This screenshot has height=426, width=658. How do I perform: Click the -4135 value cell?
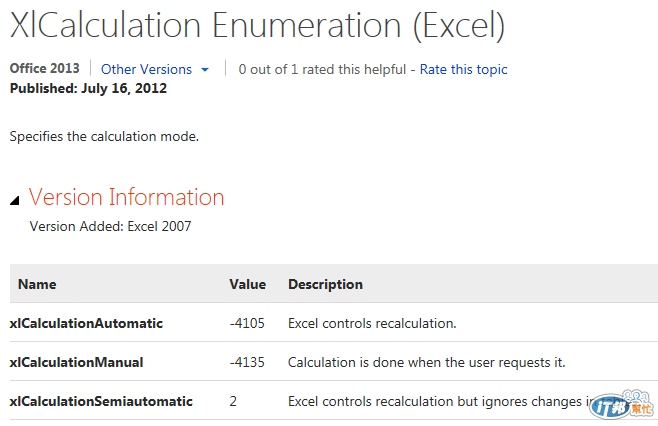tap(247, 362)
